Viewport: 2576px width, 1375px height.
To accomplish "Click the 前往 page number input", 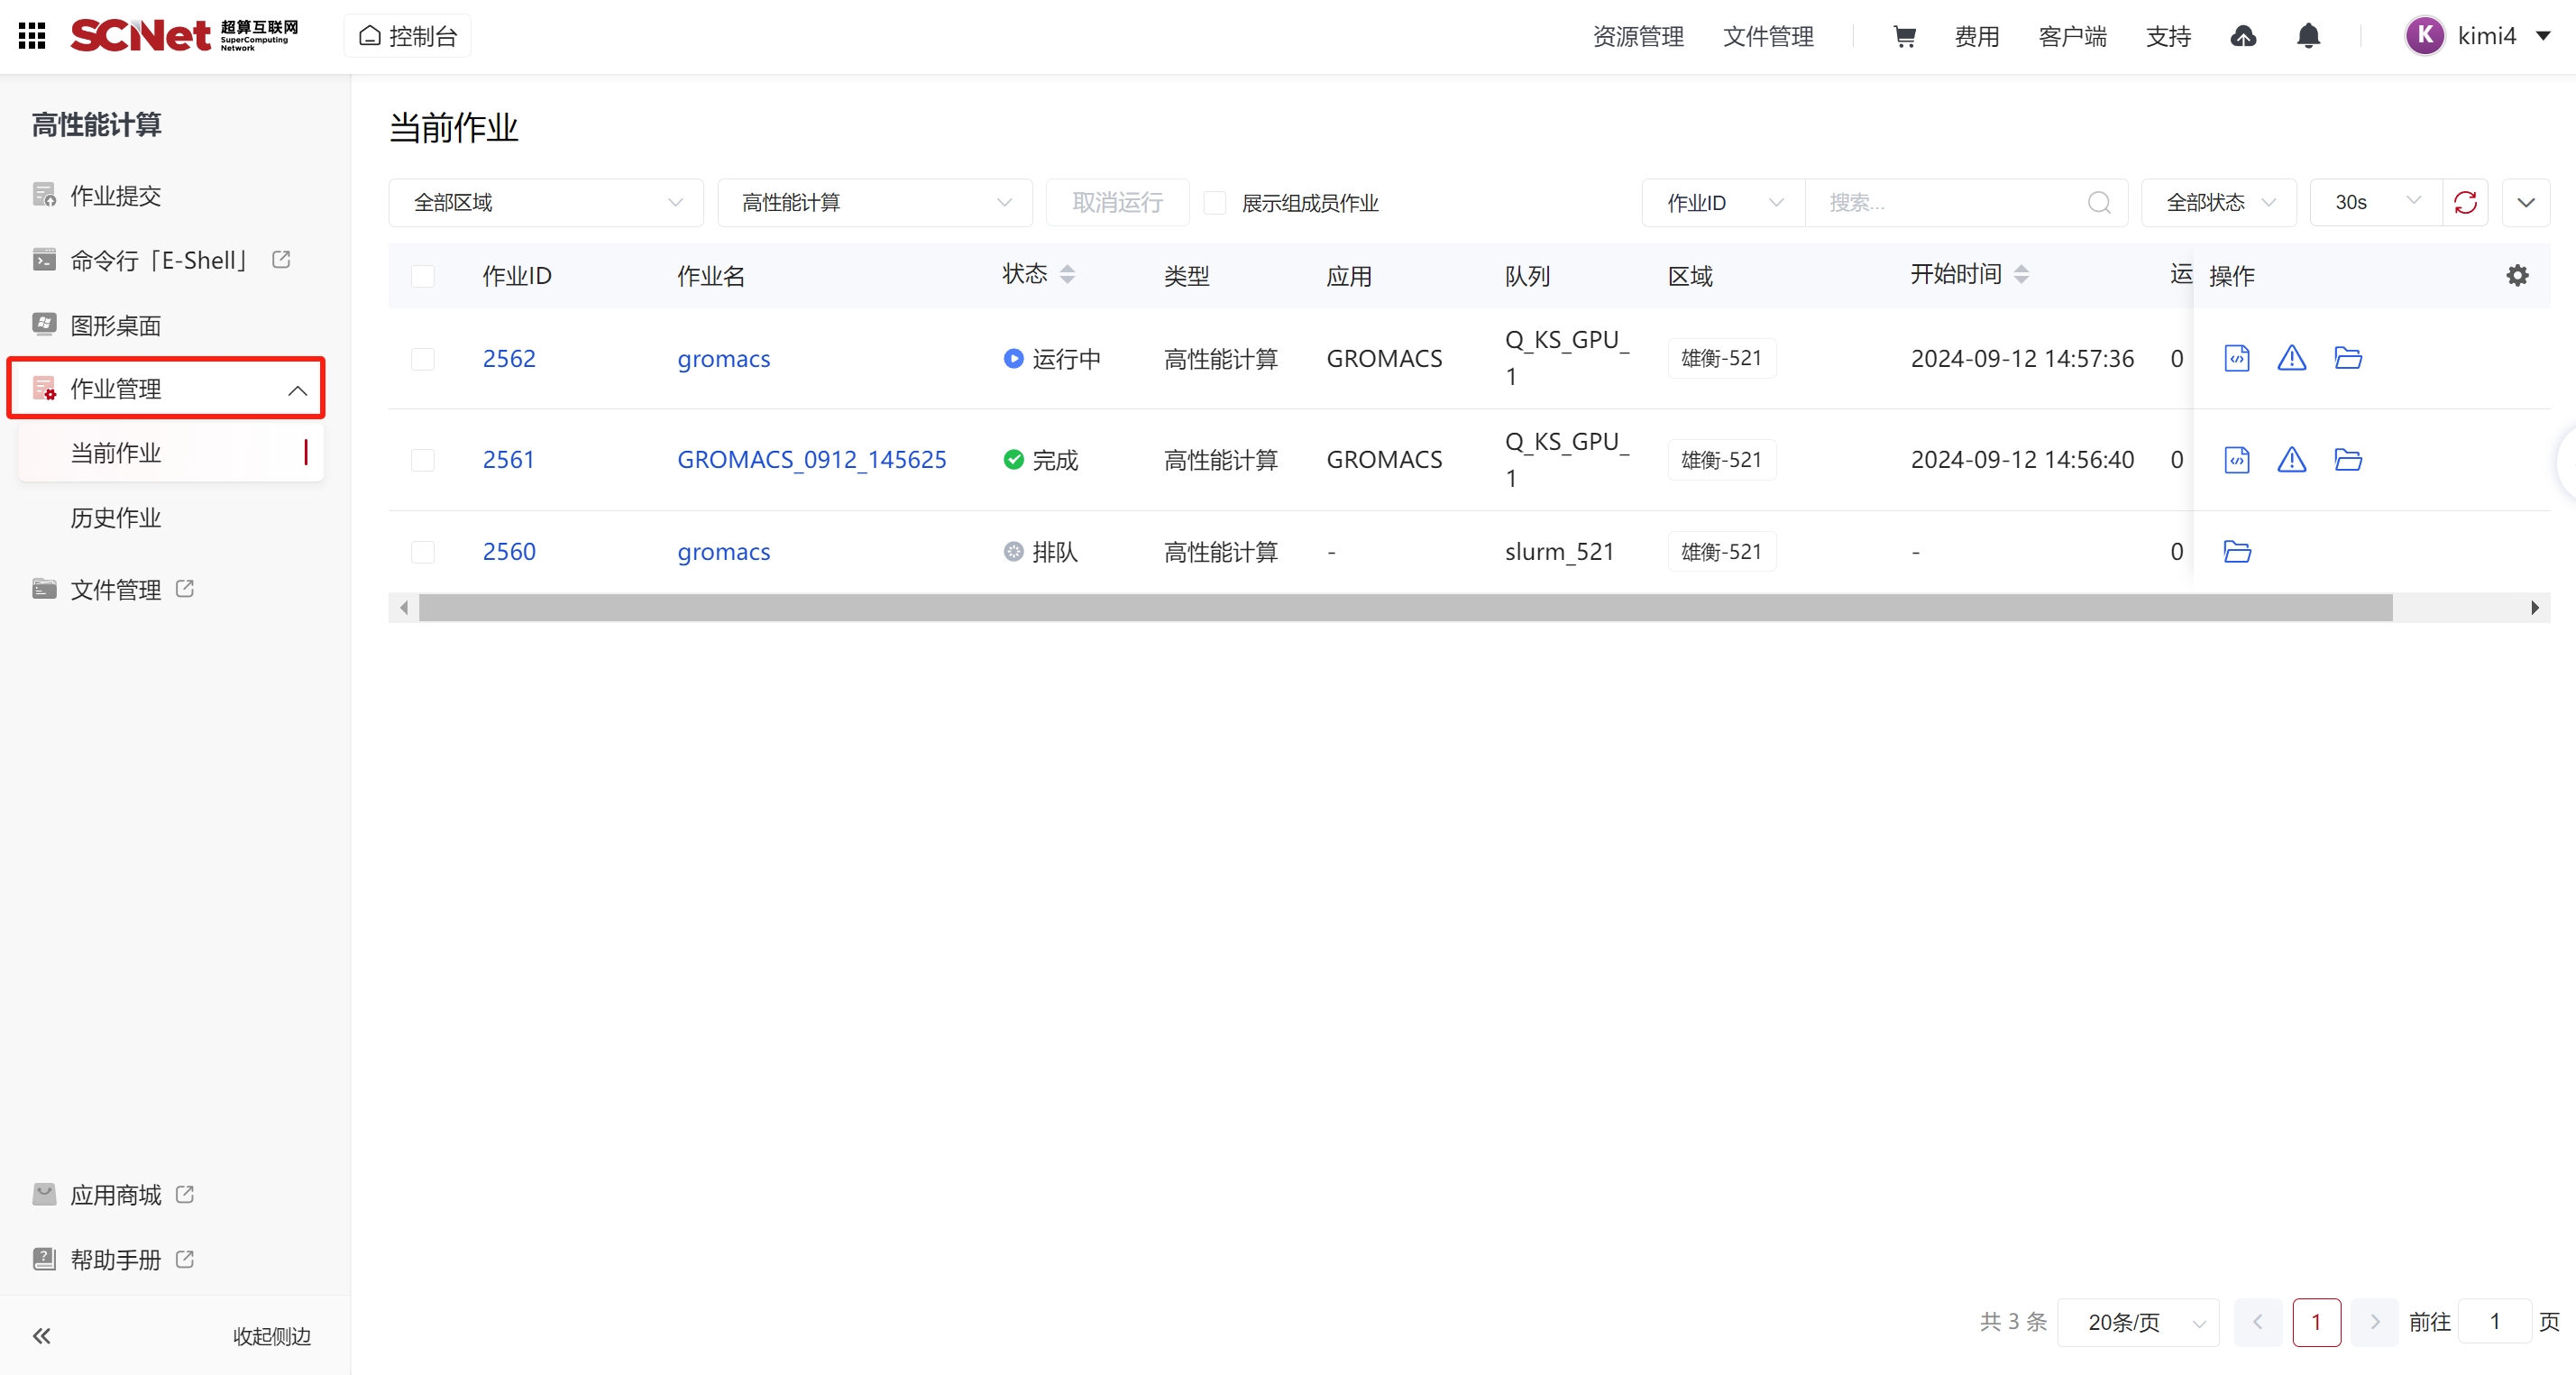I will tap(2494, 1322).
